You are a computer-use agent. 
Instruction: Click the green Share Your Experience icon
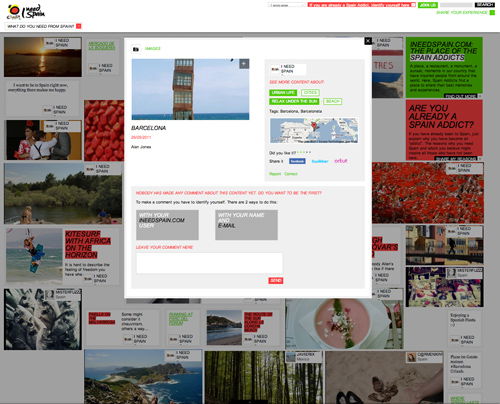click(x=492, y=12)
